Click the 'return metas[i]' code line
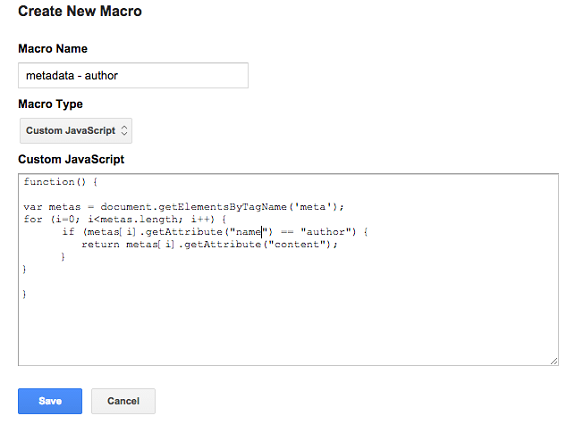This screenshot has height=424, width=575. click(x=209, y=244)
